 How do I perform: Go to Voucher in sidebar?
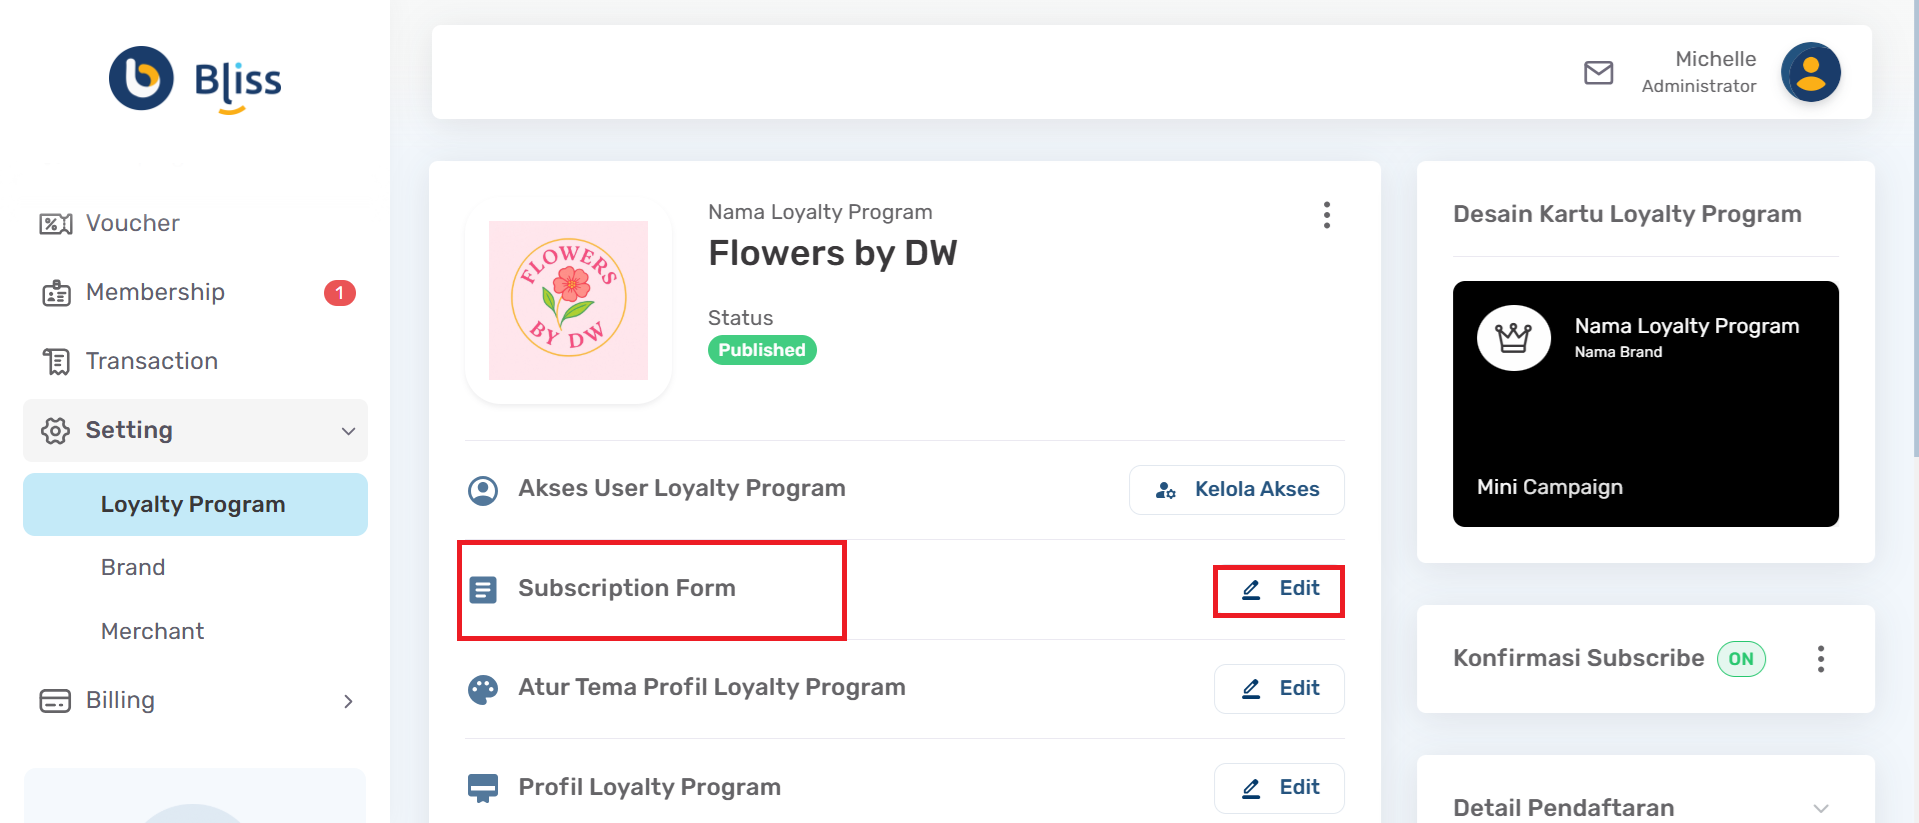tap(132, 223)
